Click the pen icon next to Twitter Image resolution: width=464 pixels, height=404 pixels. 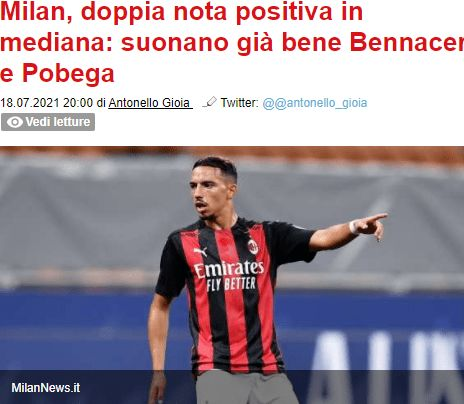point(210,102)
